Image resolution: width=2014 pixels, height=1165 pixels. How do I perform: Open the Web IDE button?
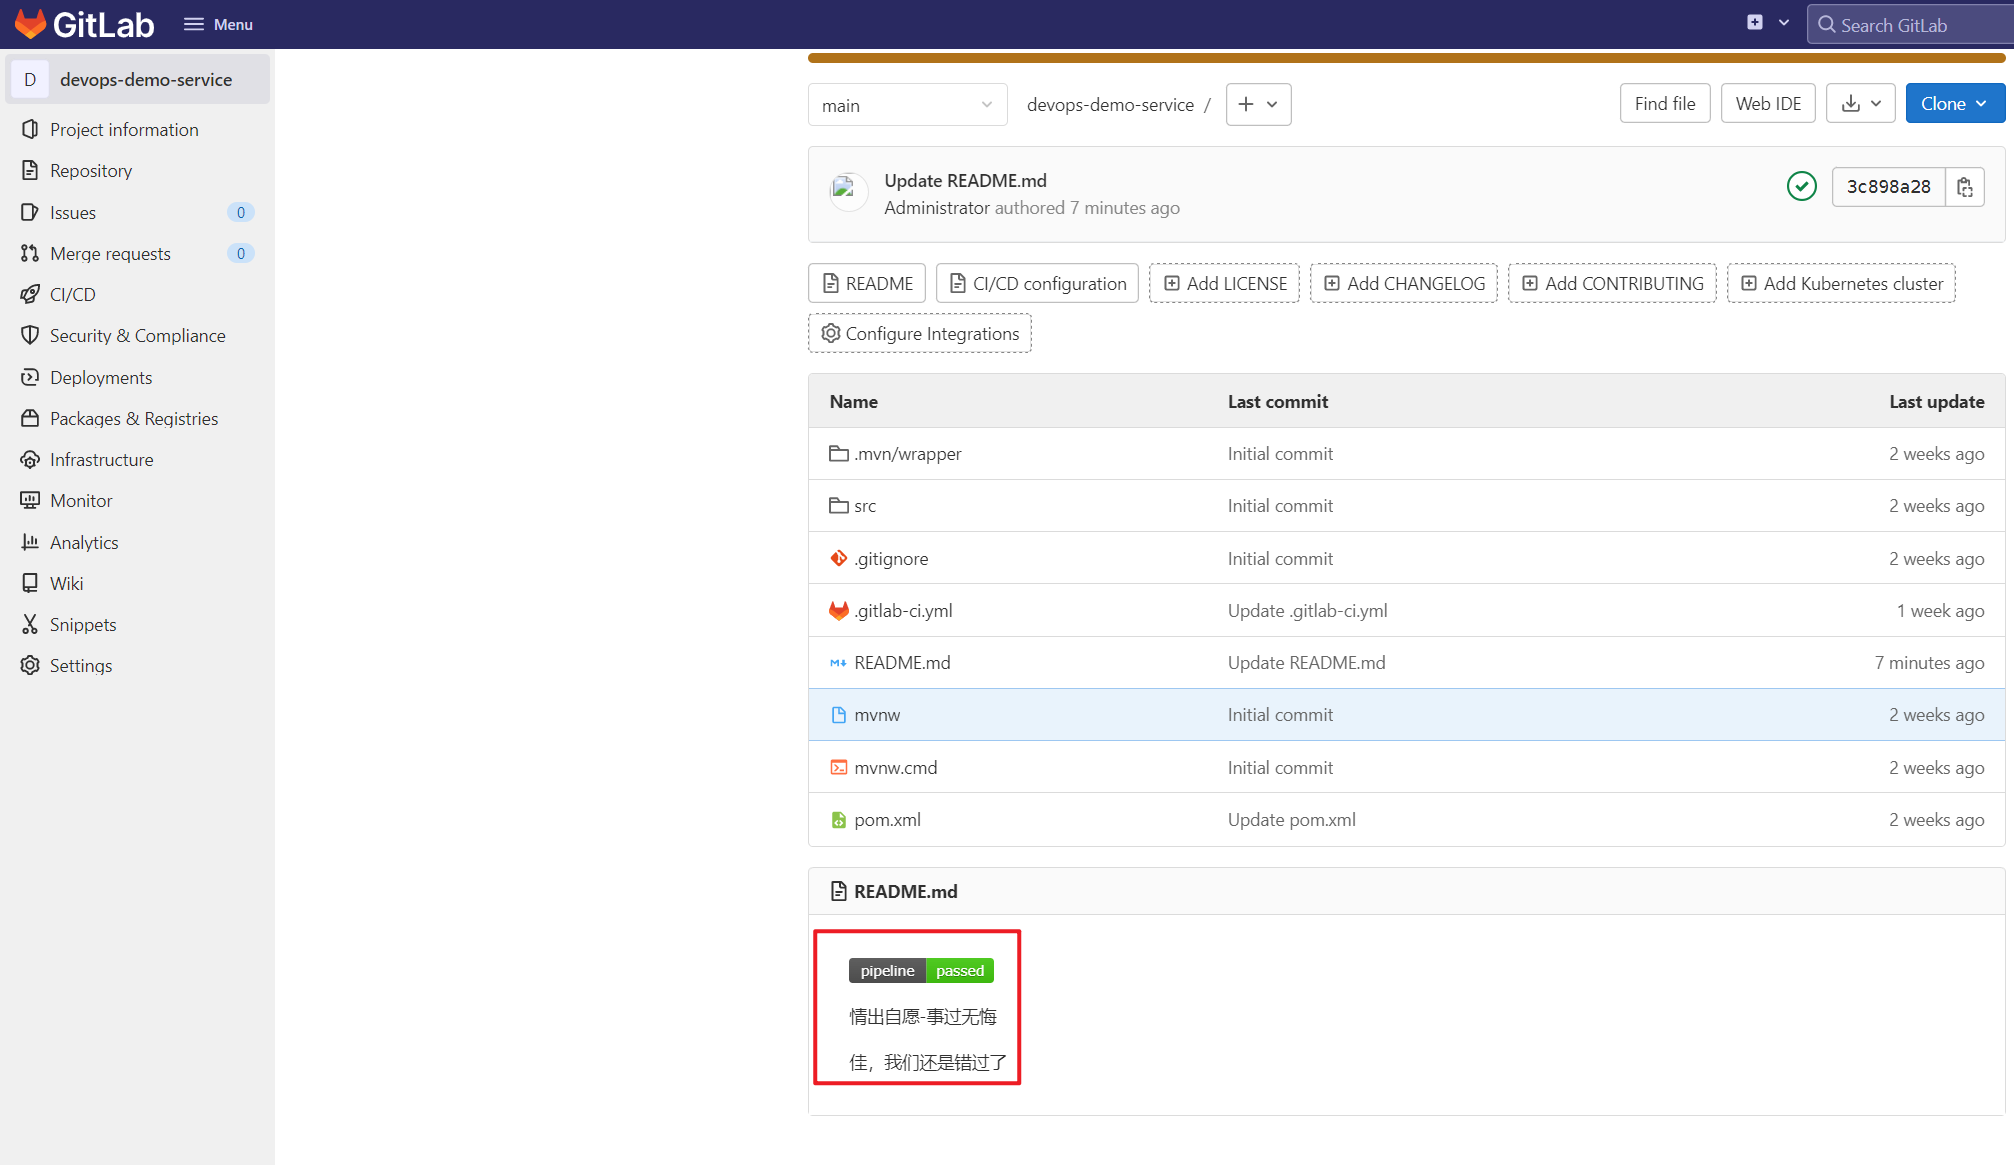pyautogui.click(x=1767, y=104)
